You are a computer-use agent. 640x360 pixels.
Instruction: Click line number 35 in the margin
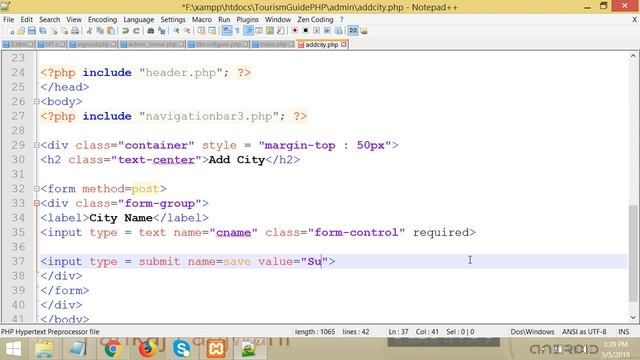tap(18, 232)
